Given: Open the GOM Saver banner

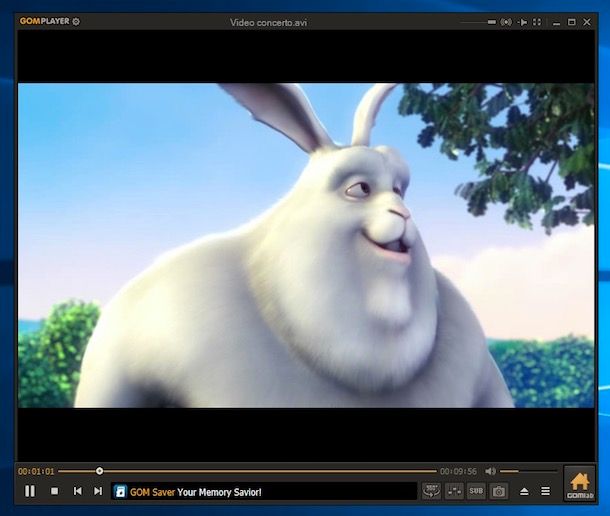Looking at the screenshot, I should coord(264,492).
